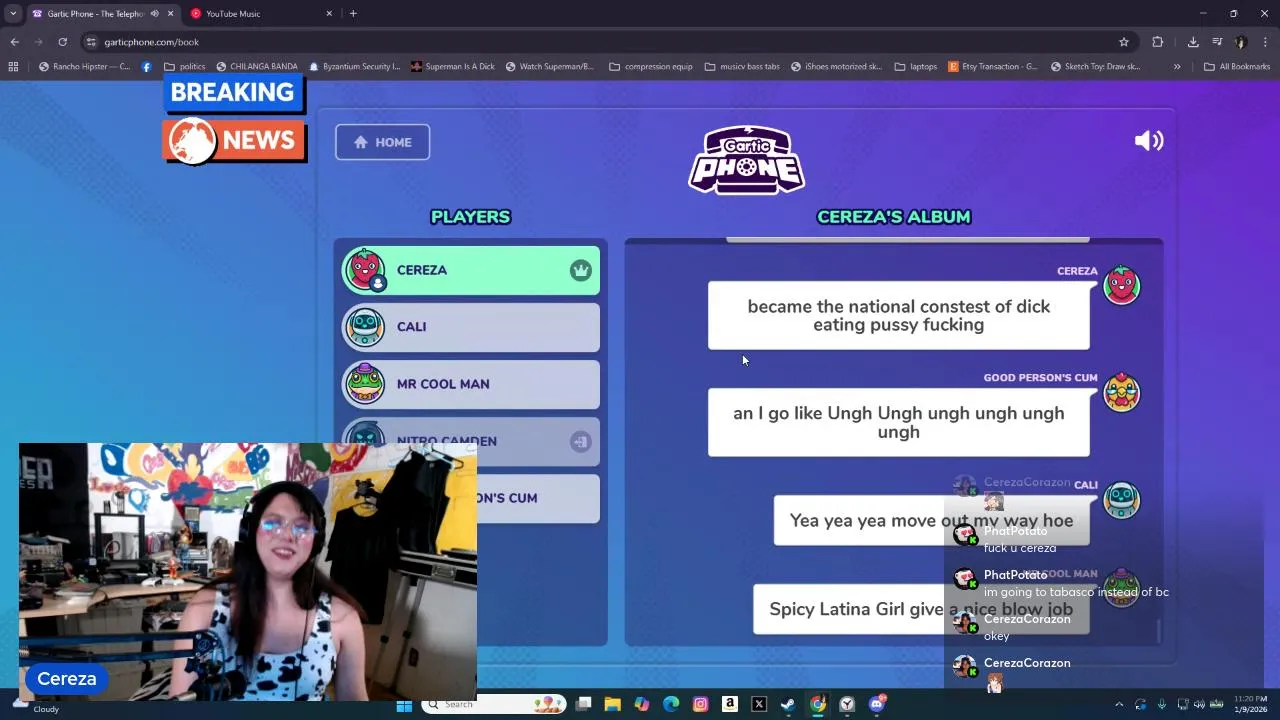Select the CALI player row
The height and width of the screenshot is (720, 1280).
click(x=471, y=327)
